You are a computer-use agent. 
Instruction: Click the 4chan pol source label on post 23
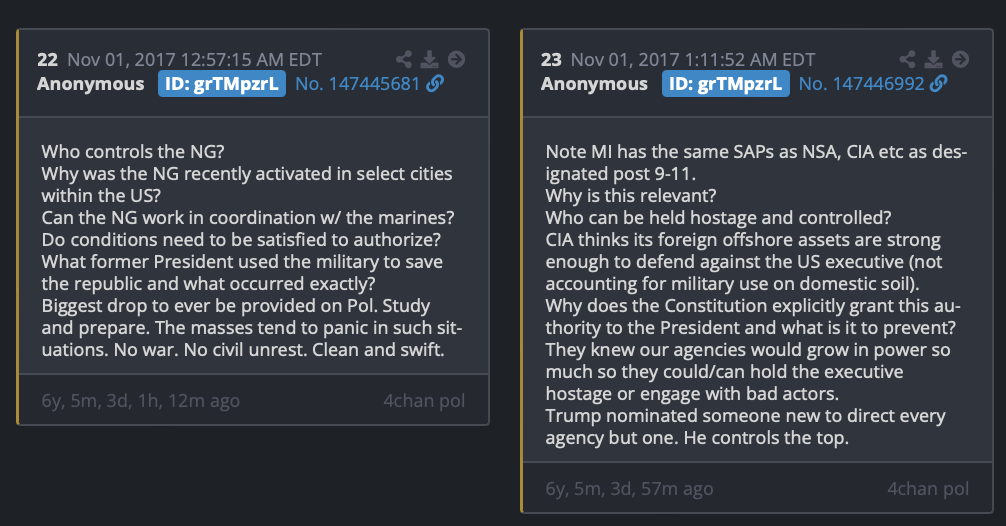coord(928,489)
